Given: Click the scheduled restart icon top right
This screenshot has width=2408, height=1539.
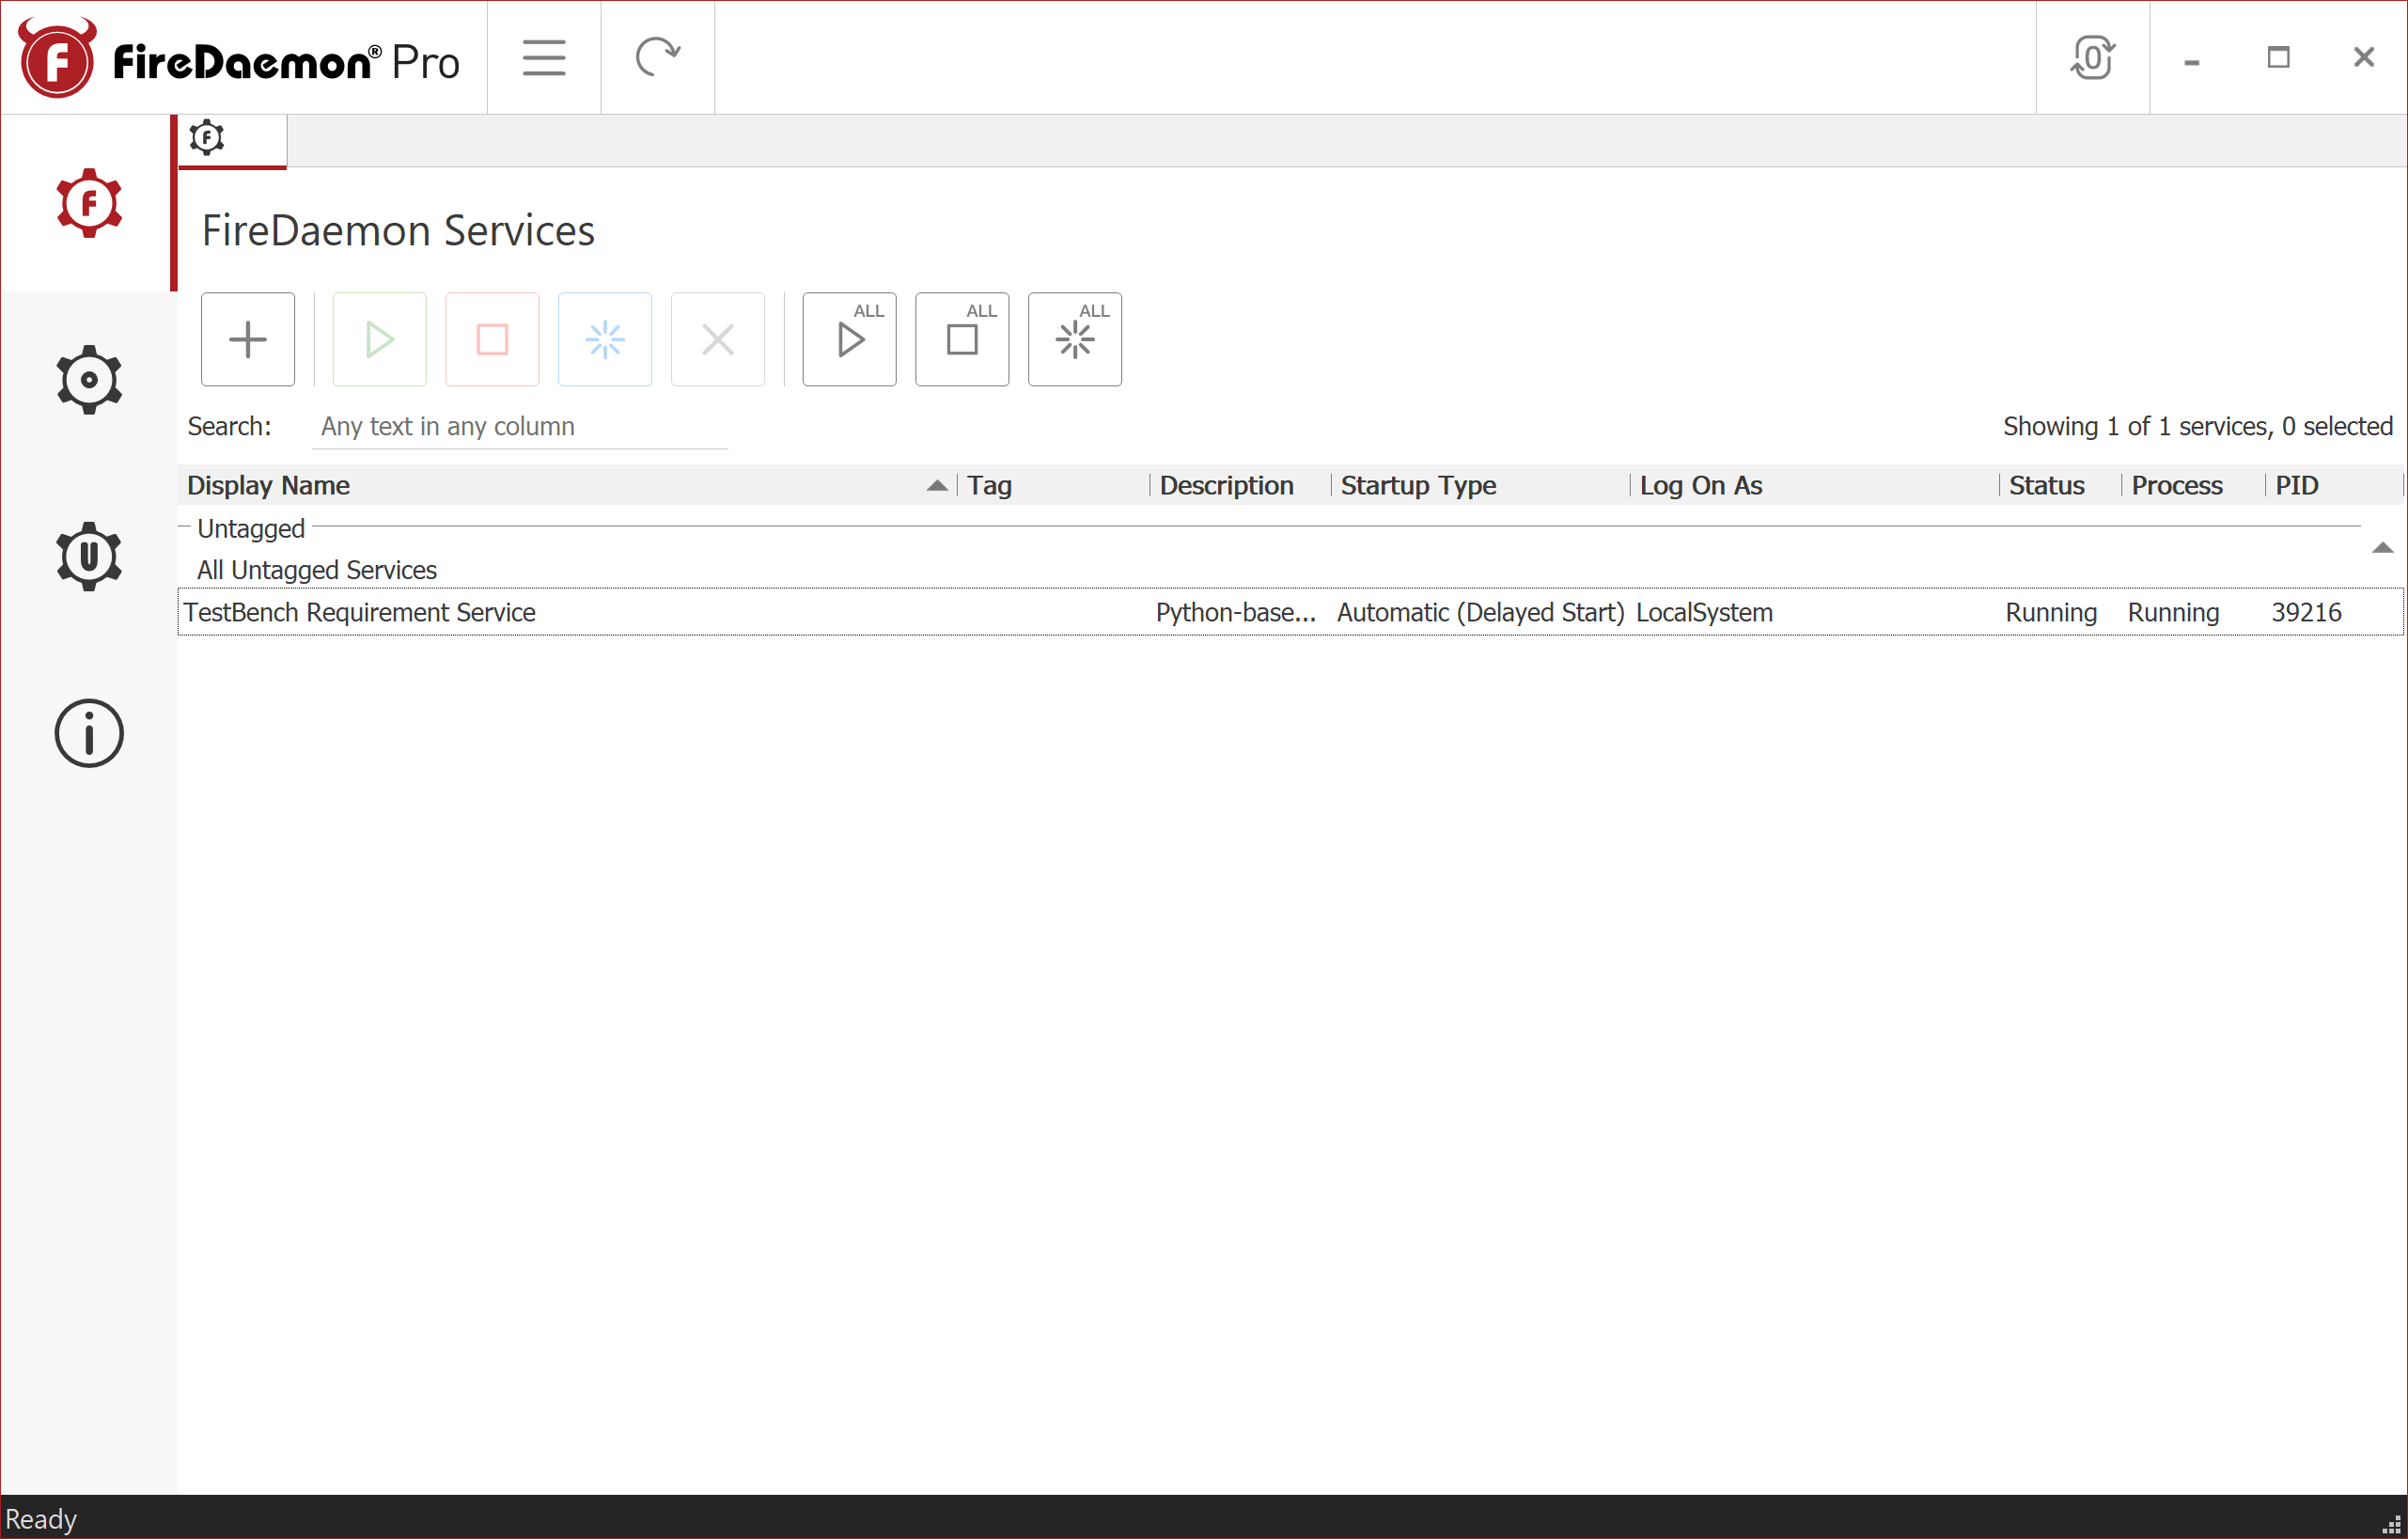Looking at the screenshot, I should click(2092, 57).
